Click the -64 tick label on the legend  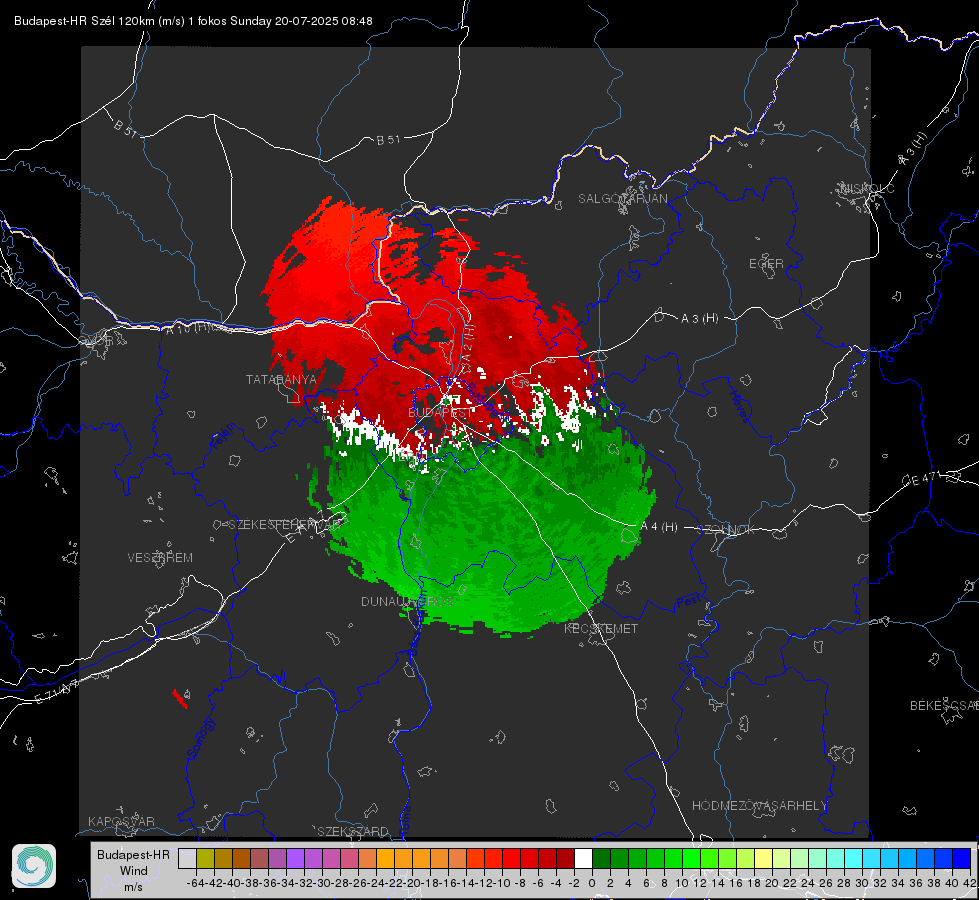click(196, 883)
